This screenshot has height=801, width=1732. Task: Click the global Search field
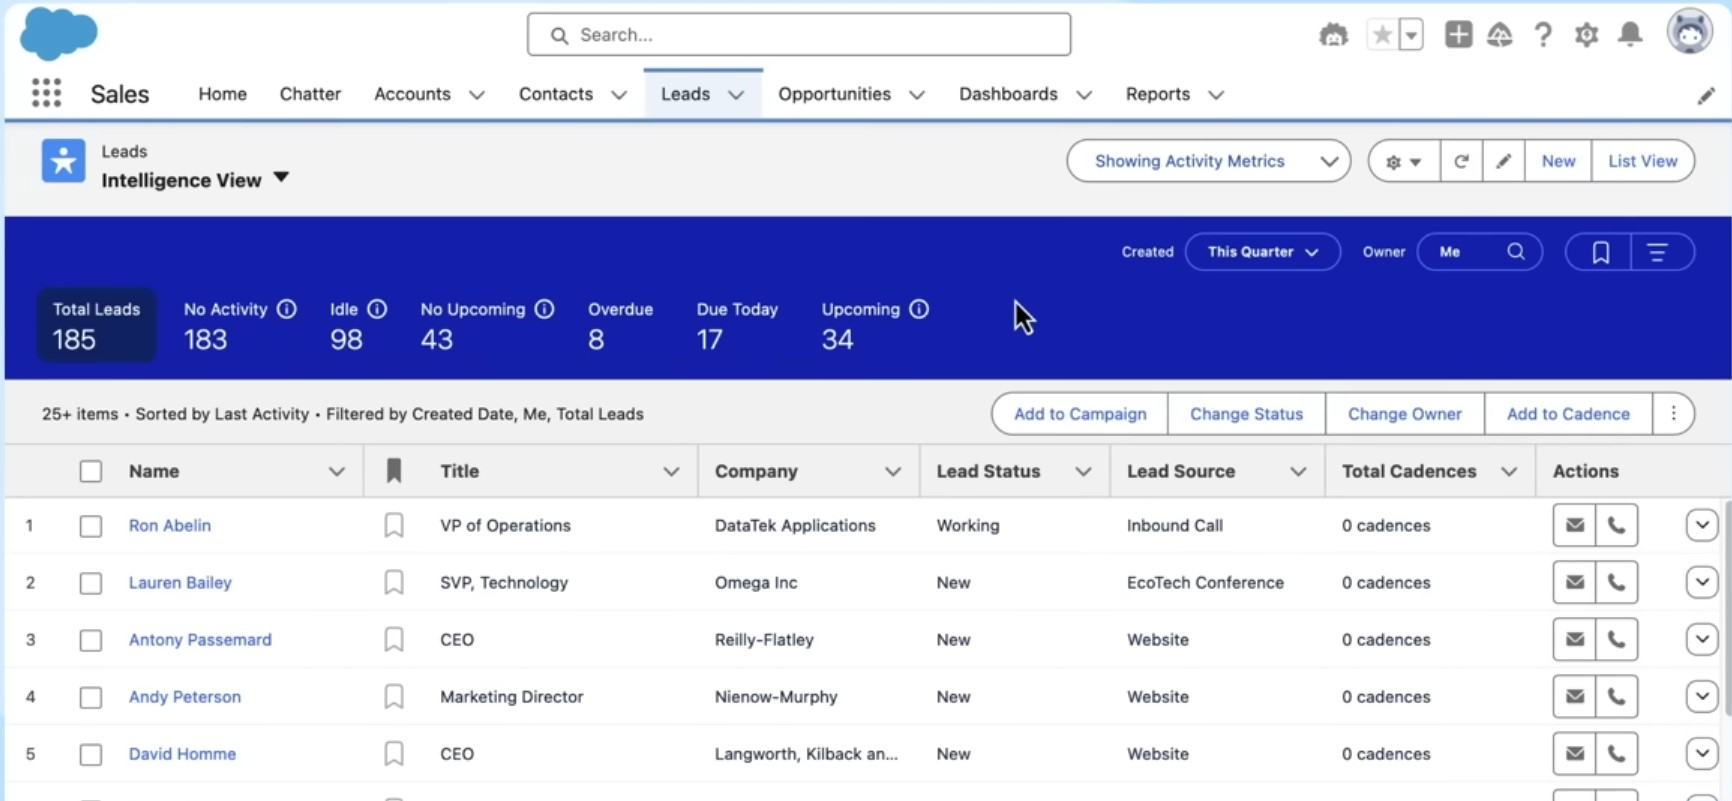click(799, 35)
